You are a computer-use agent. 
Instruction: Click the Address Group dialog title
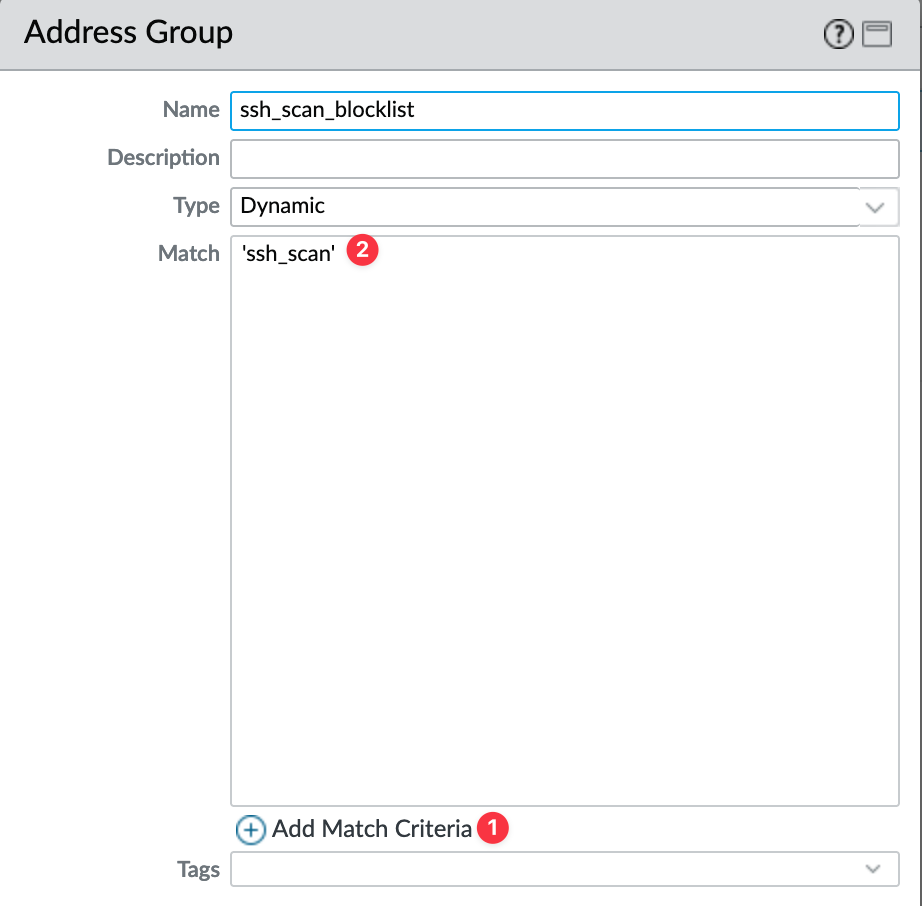(x=128, y=32)
